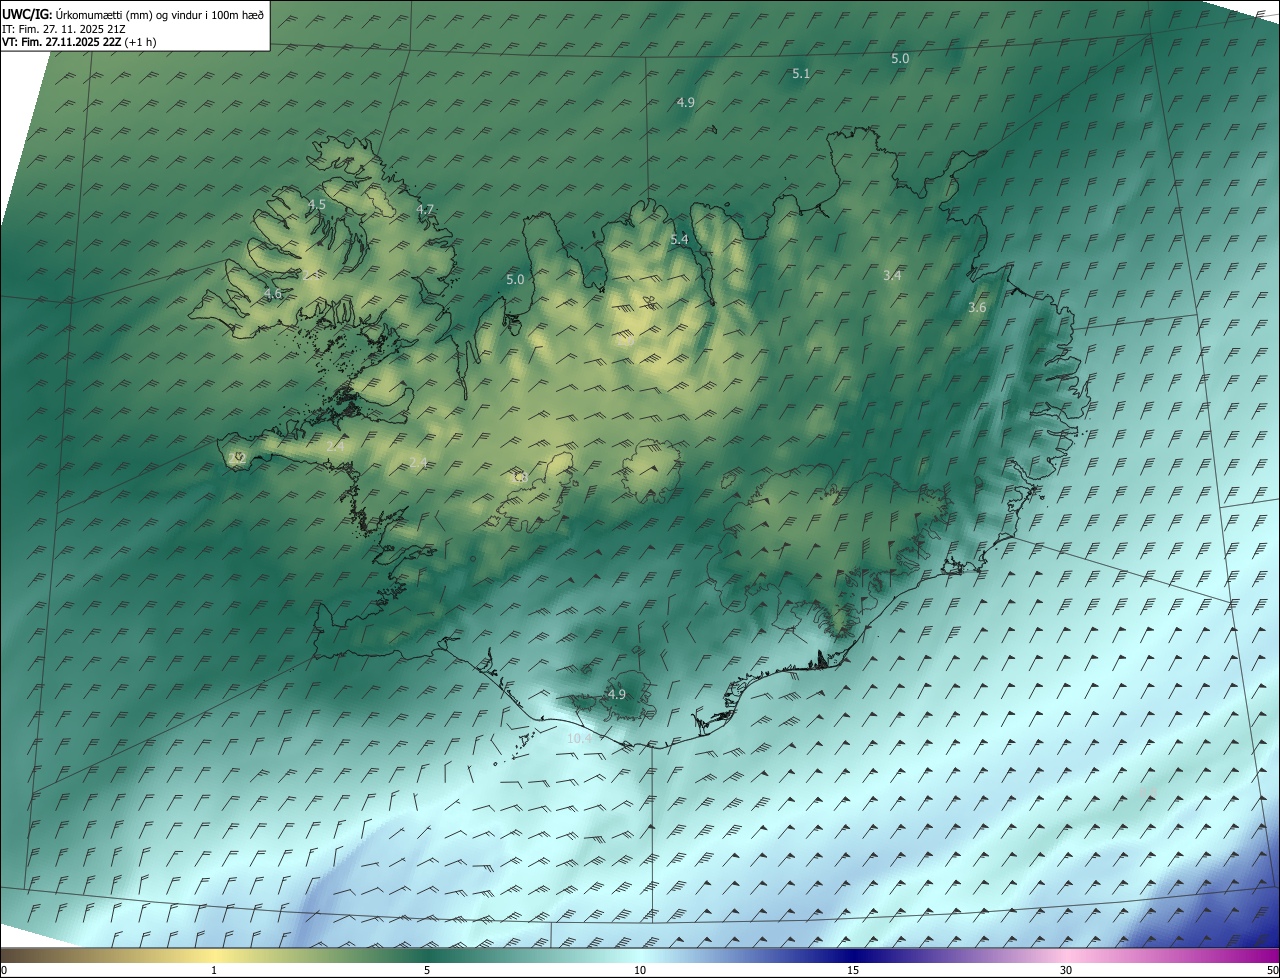
Task: Click the 5.1 value label on the map
Action: 801,74
